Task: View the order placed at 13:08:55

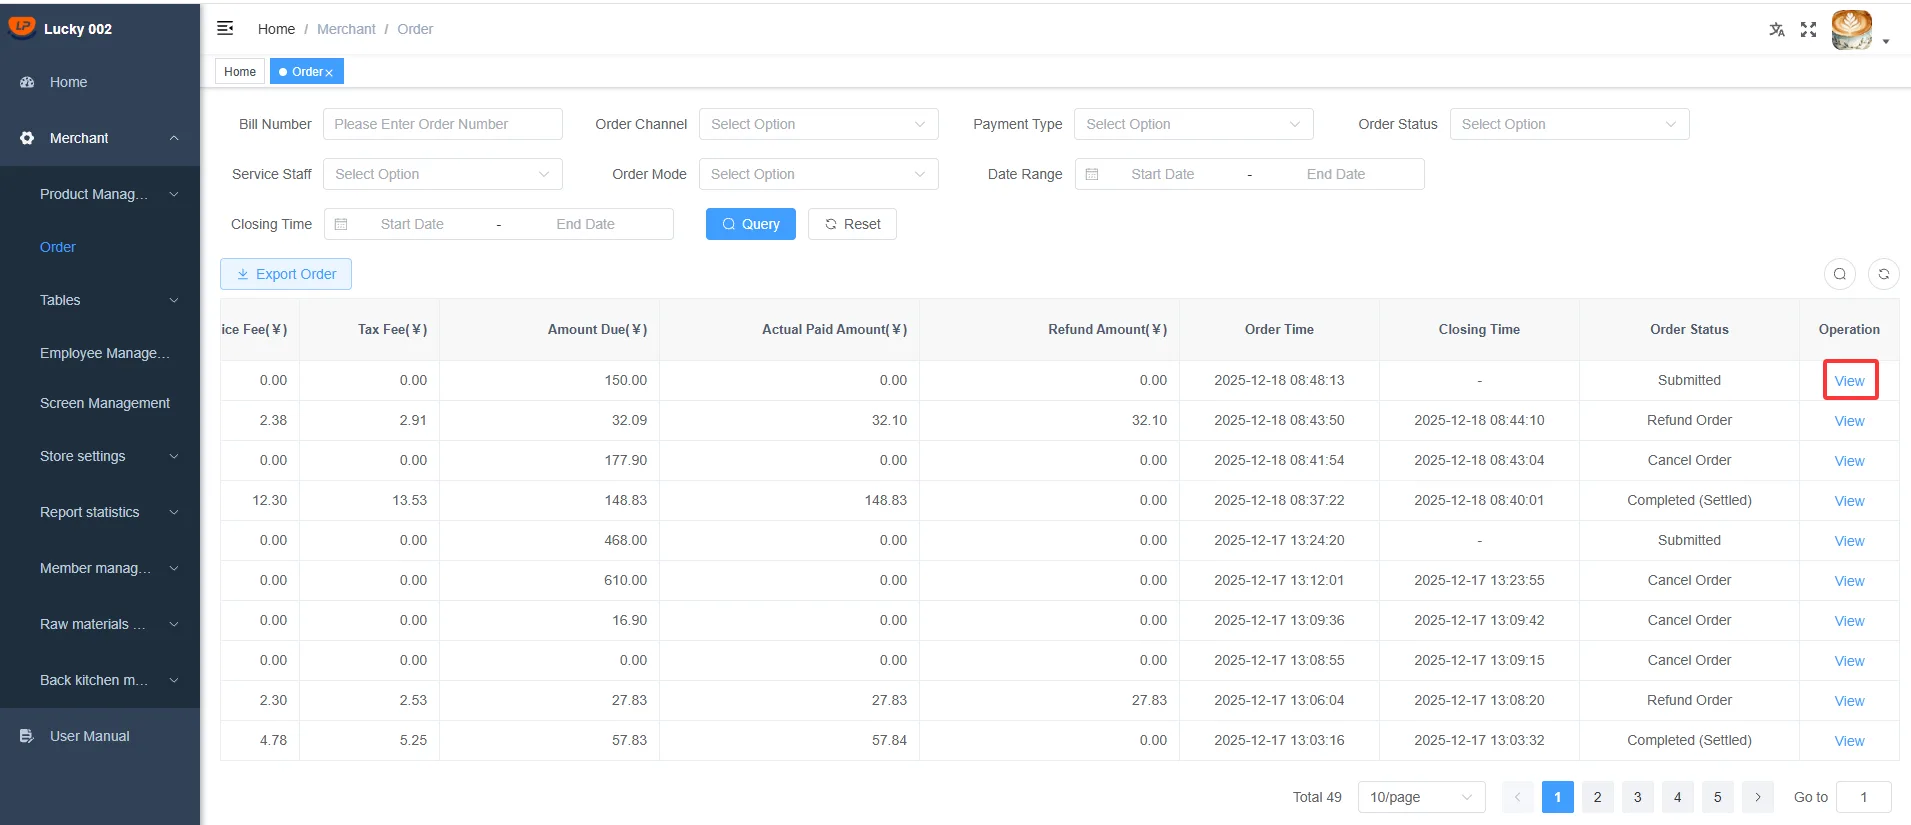Action: pyautogui.click(x=1850, y=661)
